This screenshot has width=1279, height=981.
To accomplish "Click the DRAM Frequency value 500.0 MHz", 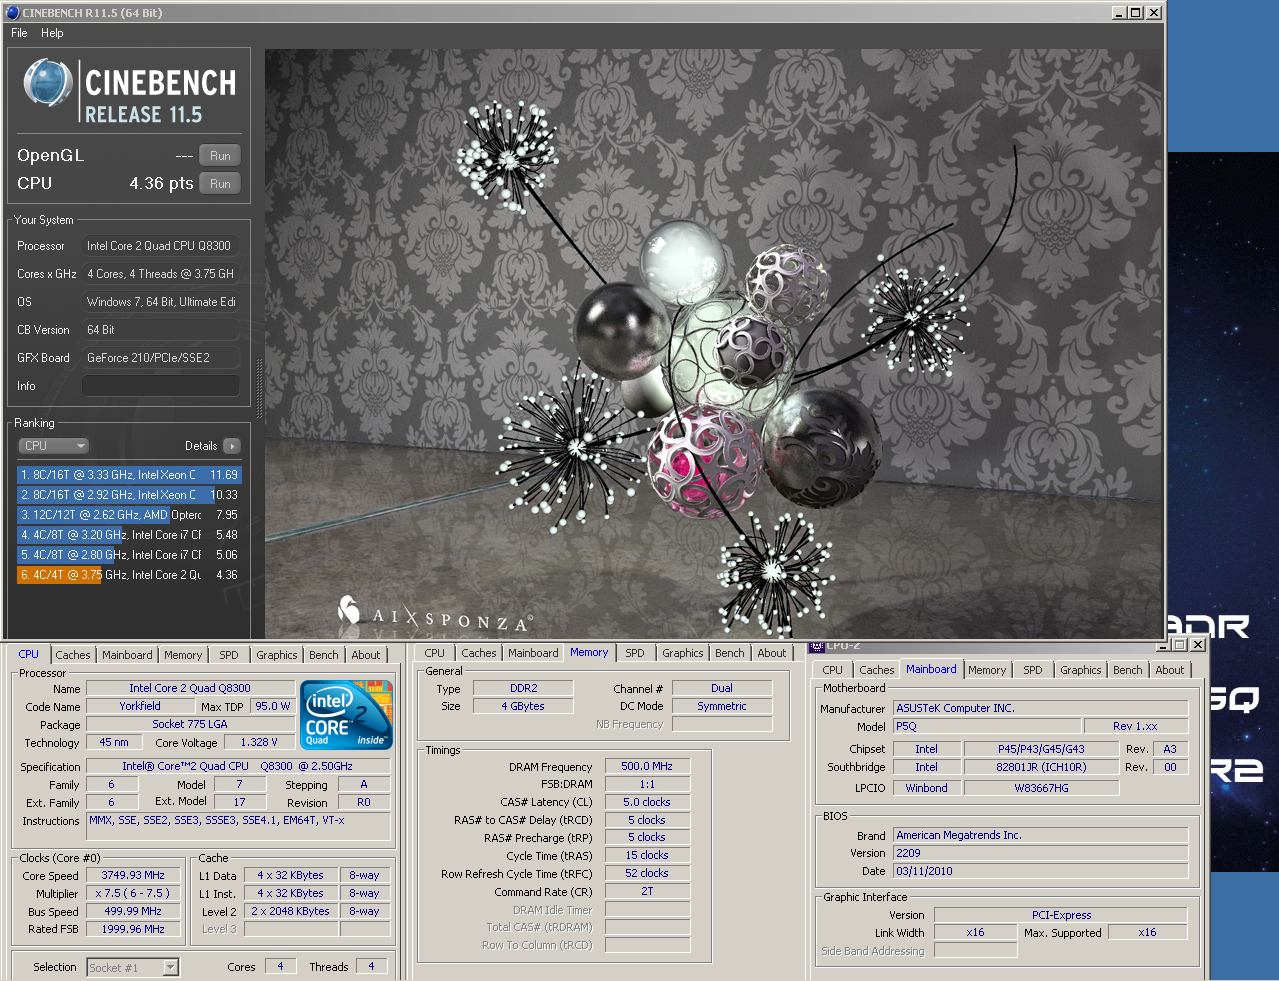I will tap(647, 766).
